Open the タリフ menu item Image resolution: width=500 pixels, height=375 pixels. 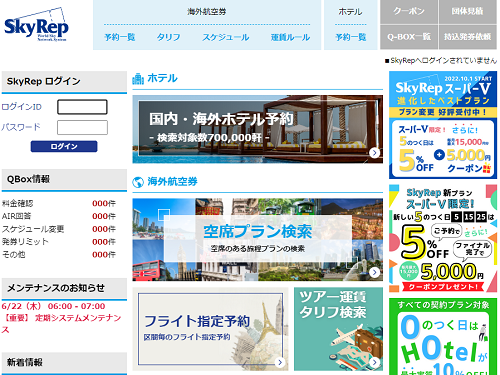(x=169, y=37)
